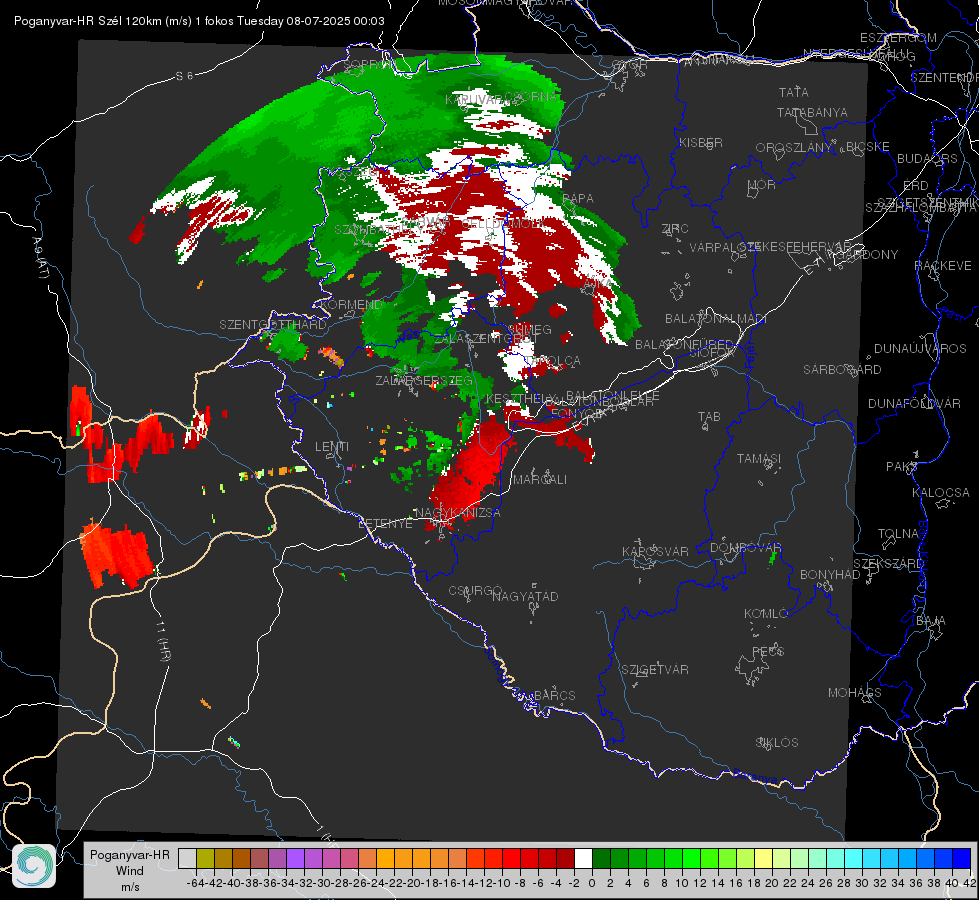Select the RACKEVE town label
The height and width of the screenshot is (900, 979).
[943, 266]
